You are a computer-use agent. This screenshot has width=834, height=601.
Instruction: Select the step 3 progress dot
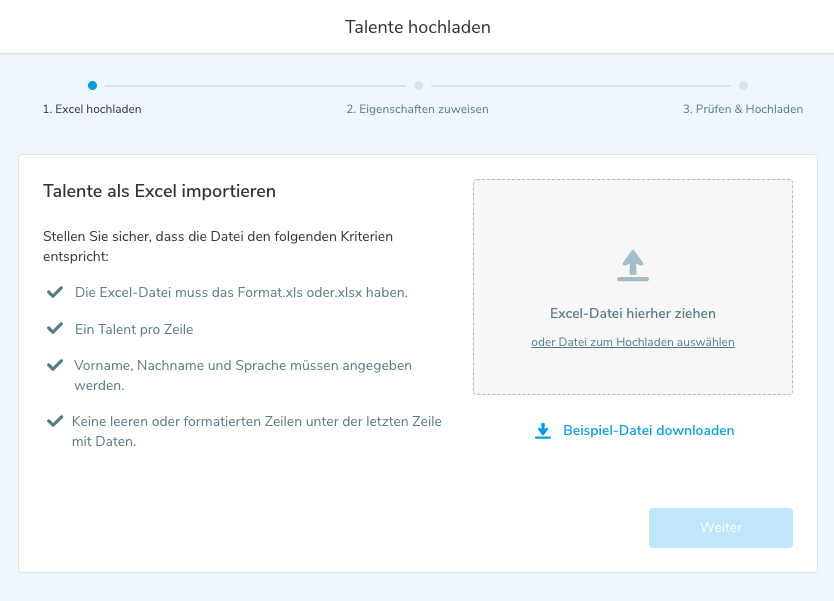(743, 86)
